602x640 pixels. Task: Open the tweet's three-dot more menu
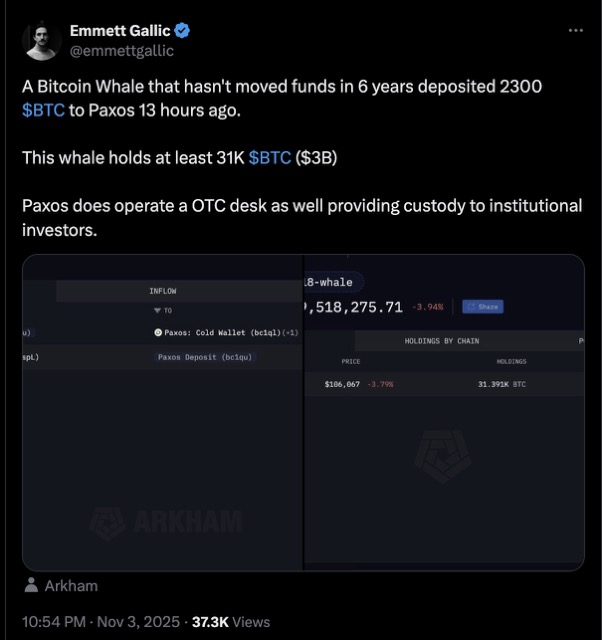(575, 31)
